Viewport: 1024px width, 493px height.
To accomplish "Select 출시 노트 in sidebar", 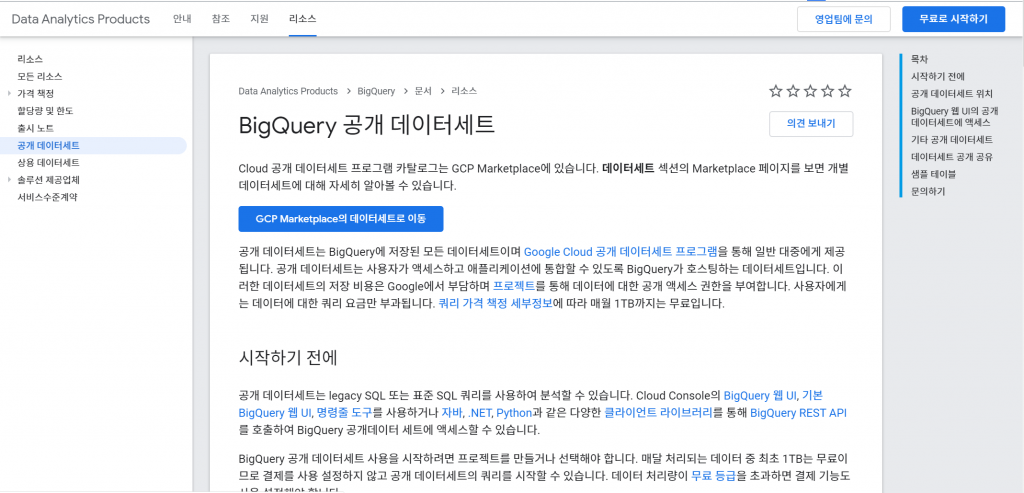I will 35,128.
